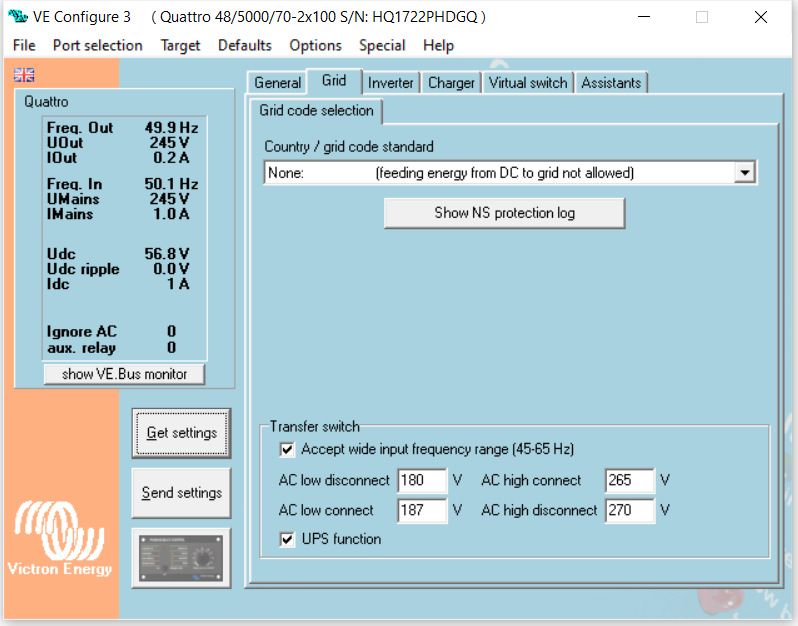Image resolution: width=798 pixels, height=626 pixels.
Task: Close the VE Configure window
Action: click(x=761, y=17)
